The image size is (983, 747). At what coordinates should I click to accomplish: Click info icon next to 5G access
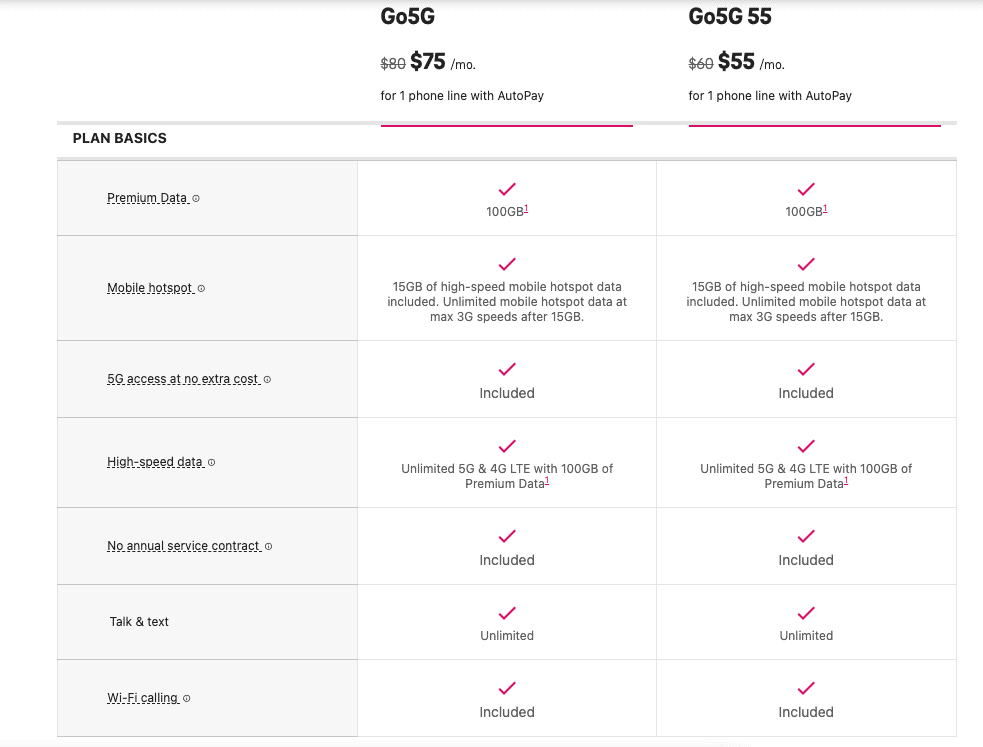[x=267, y=380]
